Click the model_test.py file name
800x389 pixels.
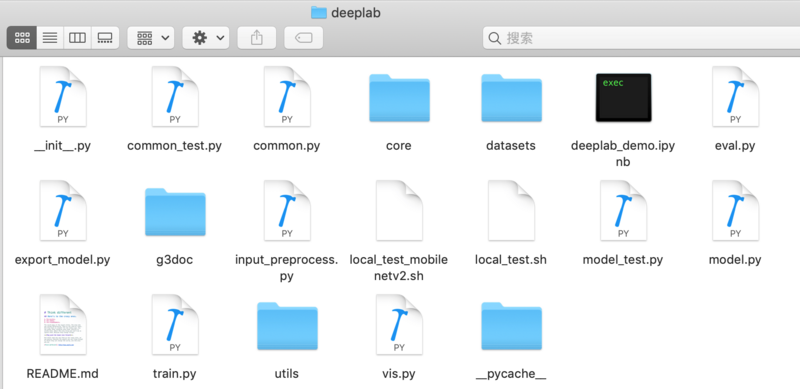[623, 260]
